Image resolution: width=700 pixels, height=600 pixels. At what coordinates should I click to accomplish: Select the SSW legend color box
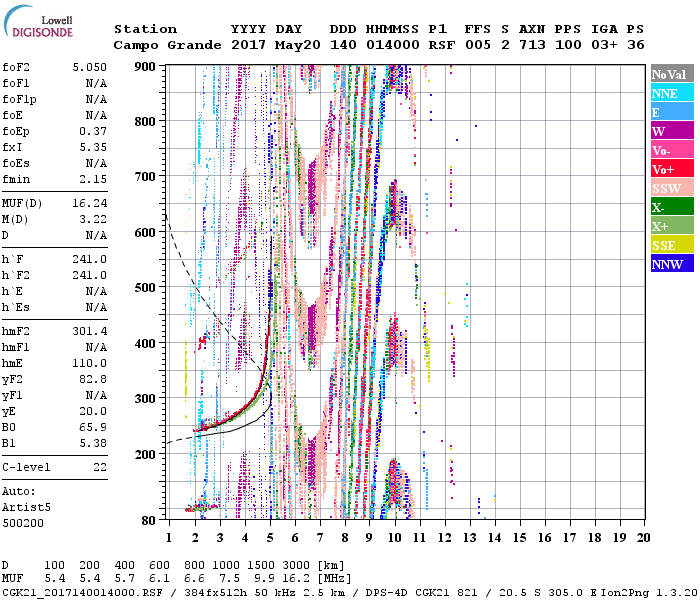point(672,188)
